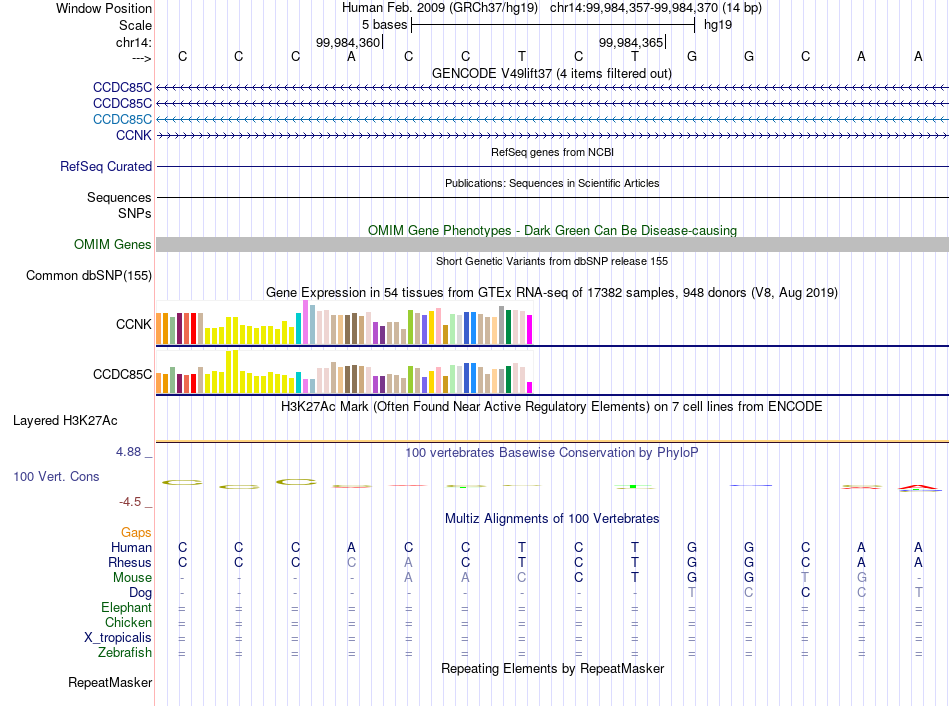
Task: Open the GTEx Gene Expression track title
Action: tap(552, 292)
